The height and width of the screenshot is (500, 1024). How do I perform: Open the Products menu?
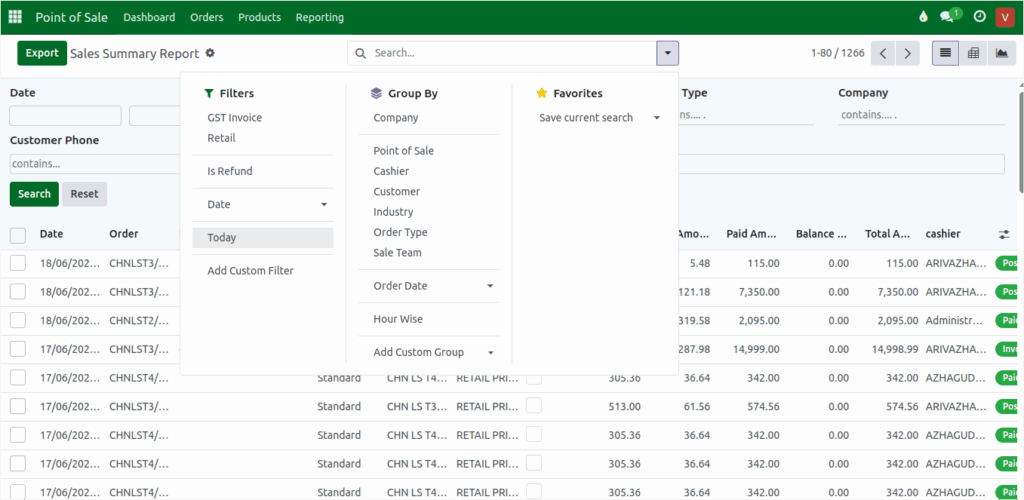click(x=259, y=18)
